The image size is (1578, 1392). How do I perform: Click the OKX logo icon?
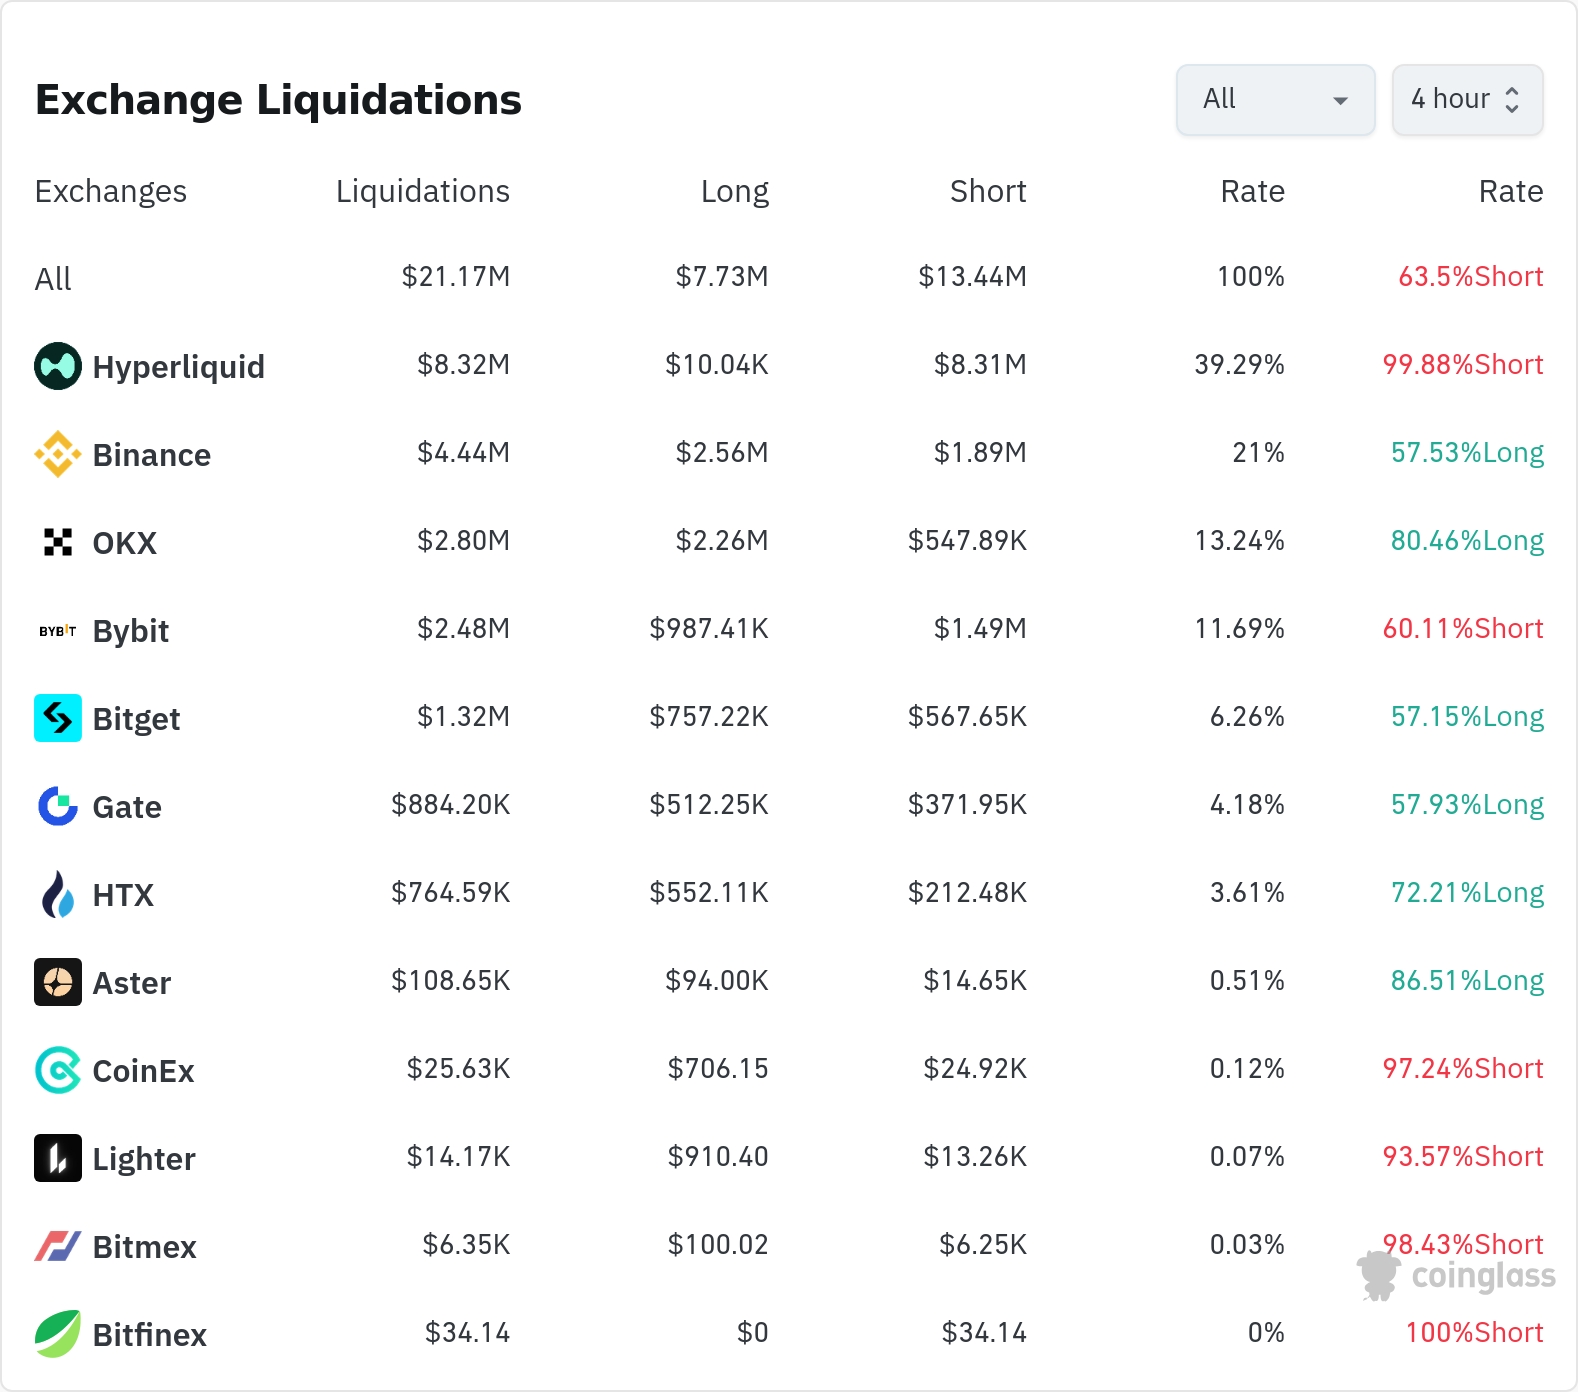pyautogui.click(x=58, y=542)
